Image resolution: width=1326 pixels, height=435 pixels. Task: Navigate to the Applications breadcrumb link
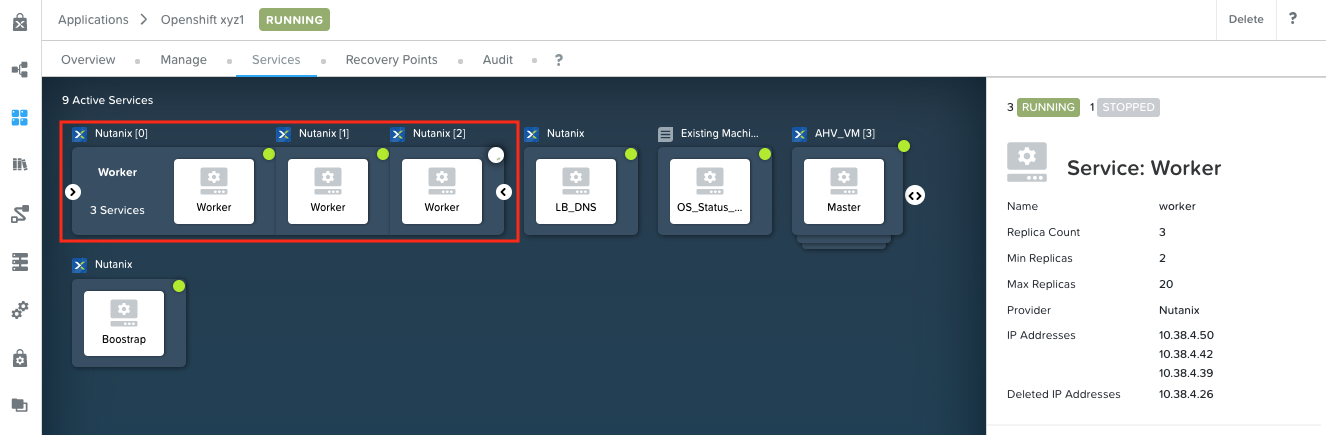click(93, 19)
